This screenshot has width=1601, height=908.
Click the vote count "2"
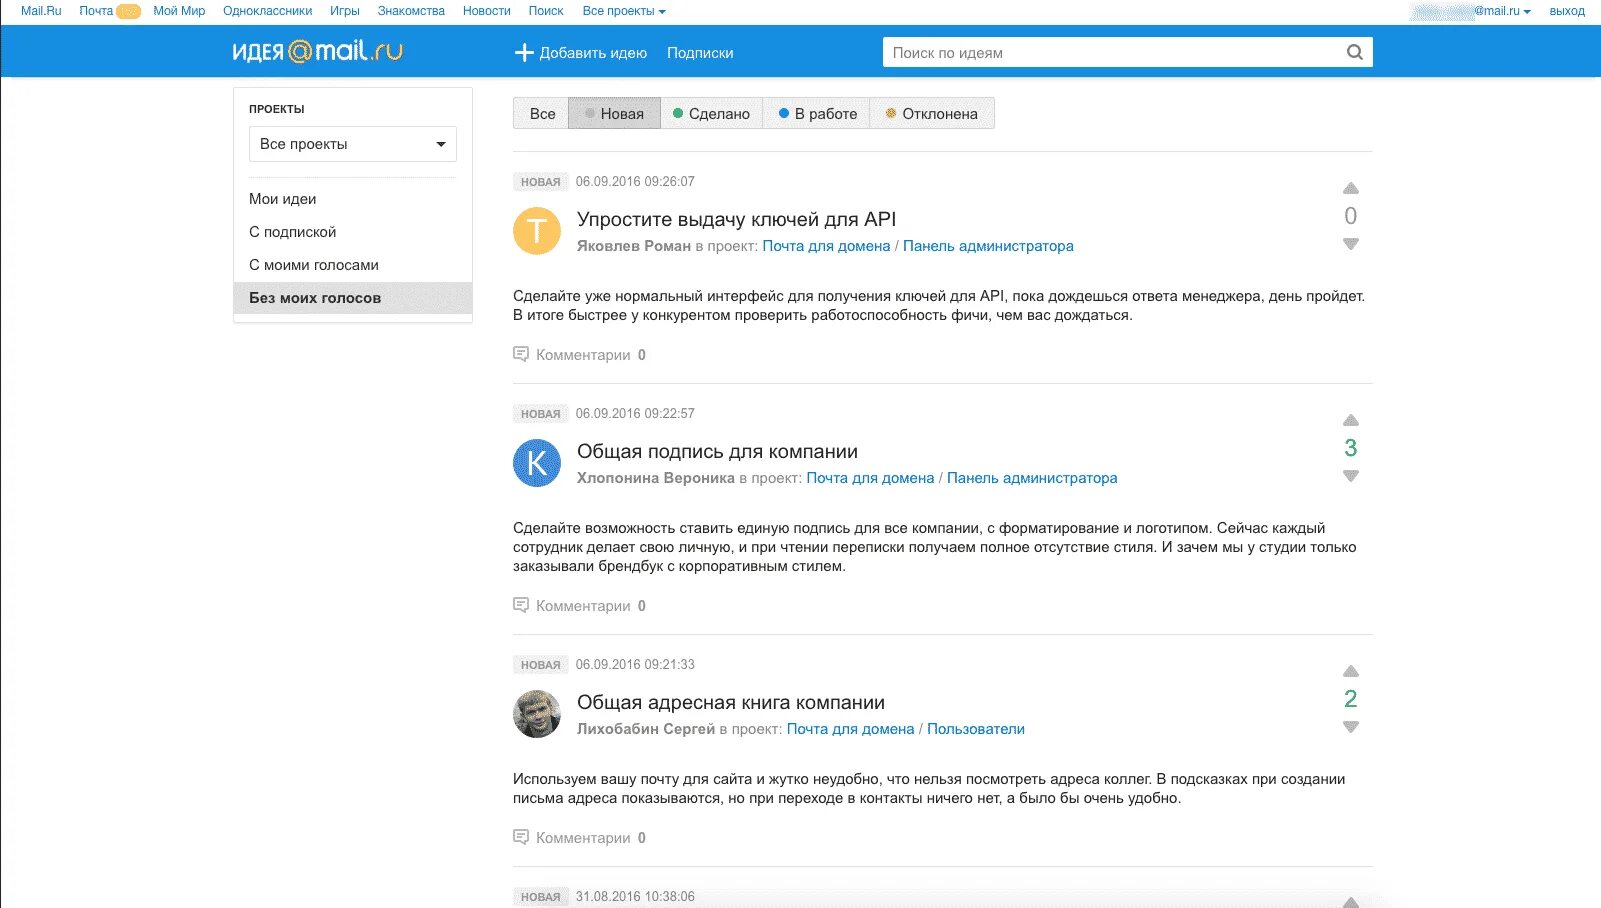click(x=1351, y=699)
